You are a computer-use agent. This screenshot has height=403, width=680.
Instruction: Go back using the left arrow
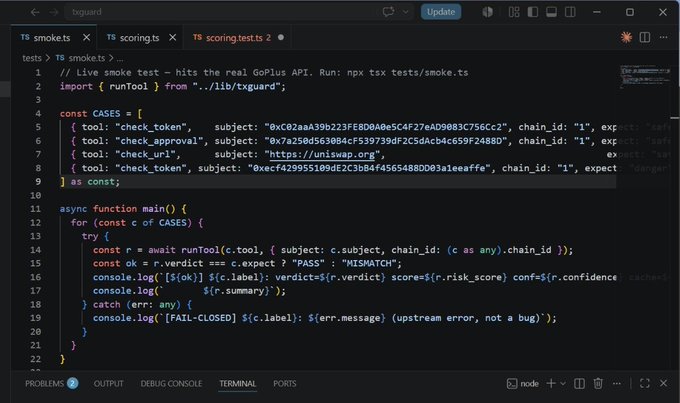[35, 12]
